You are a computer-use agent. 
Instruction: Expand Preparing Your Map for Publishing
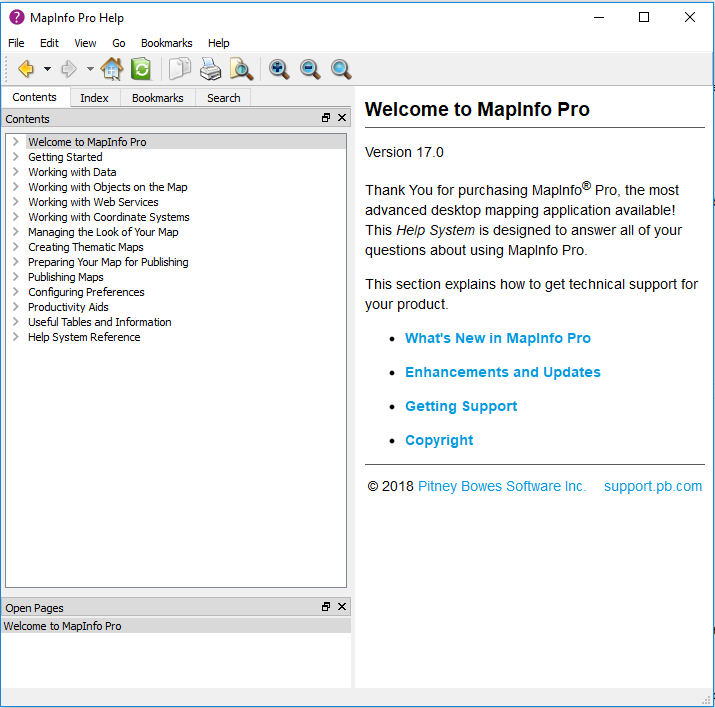[x=16, y=262]
